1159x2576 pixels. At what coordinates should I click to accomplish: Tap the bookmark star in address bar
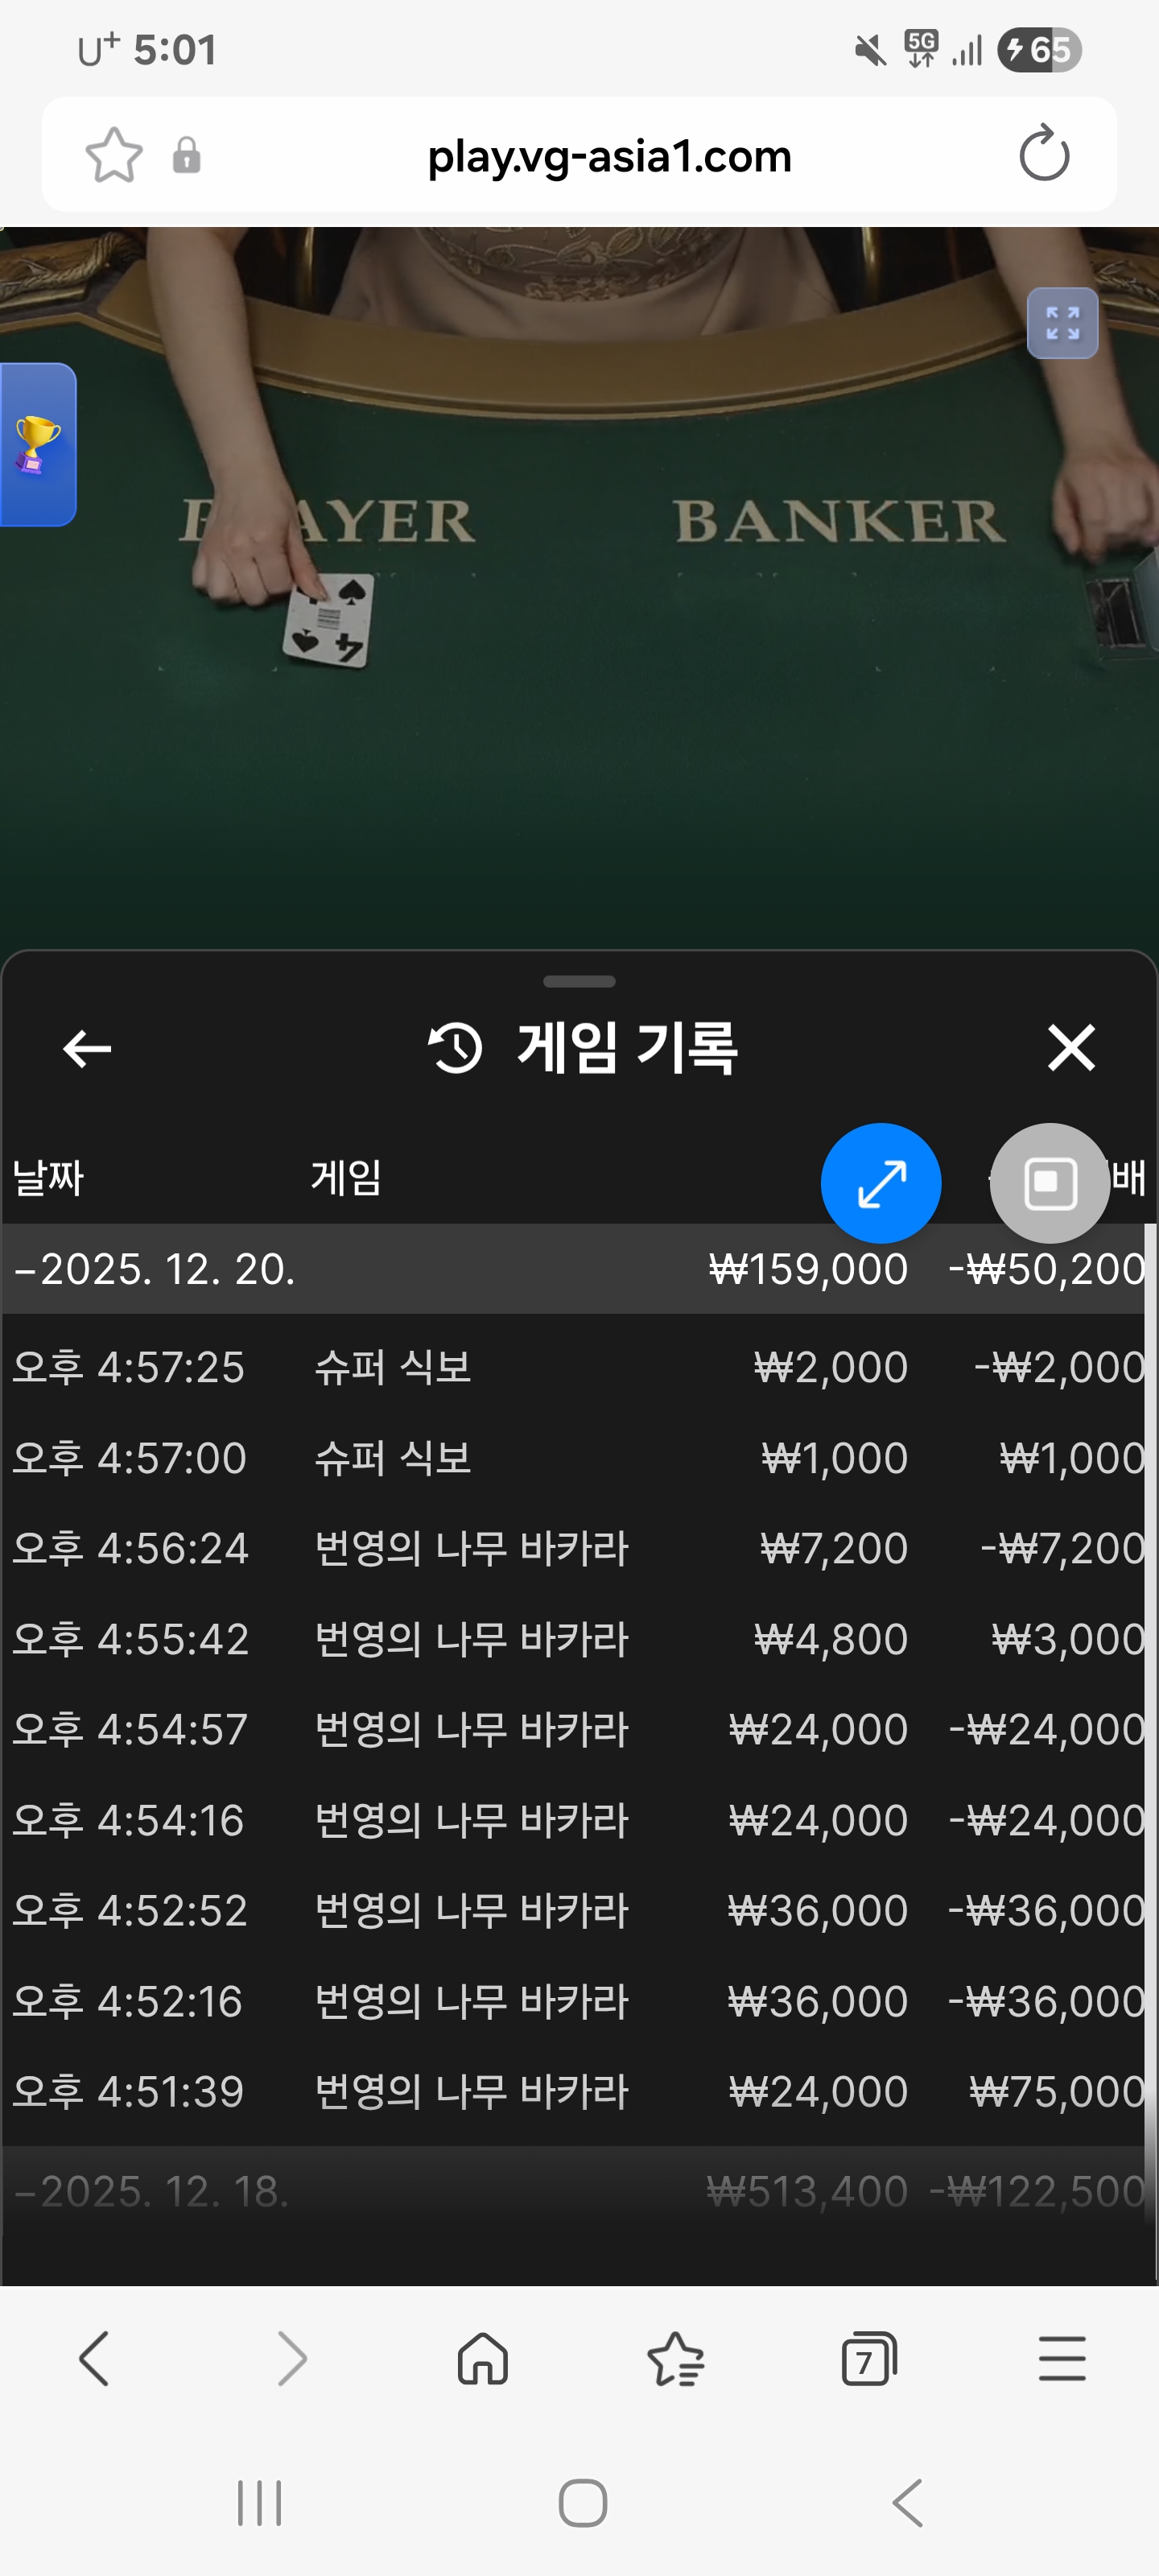coord(114,155)
